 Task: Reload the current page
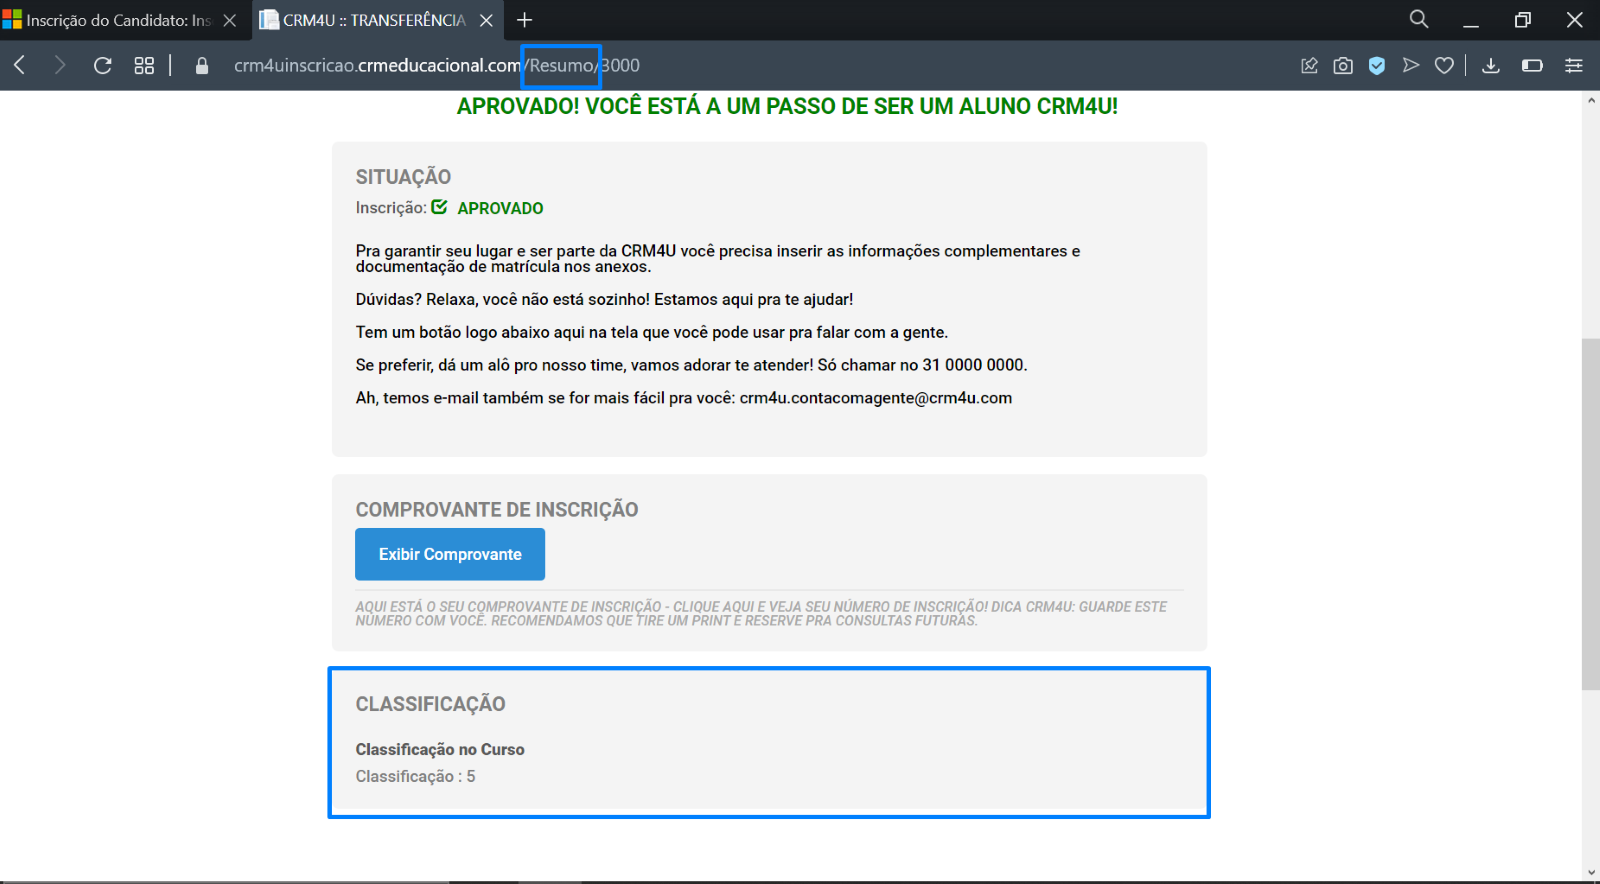click(x=102, y=65)
